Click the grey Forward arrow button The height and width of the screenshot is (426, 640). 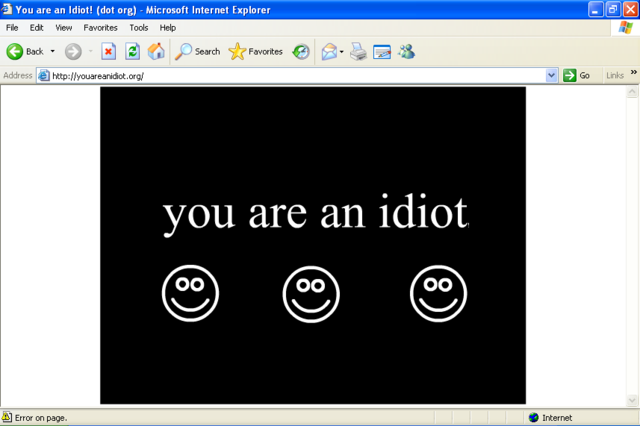coord(73,51)
